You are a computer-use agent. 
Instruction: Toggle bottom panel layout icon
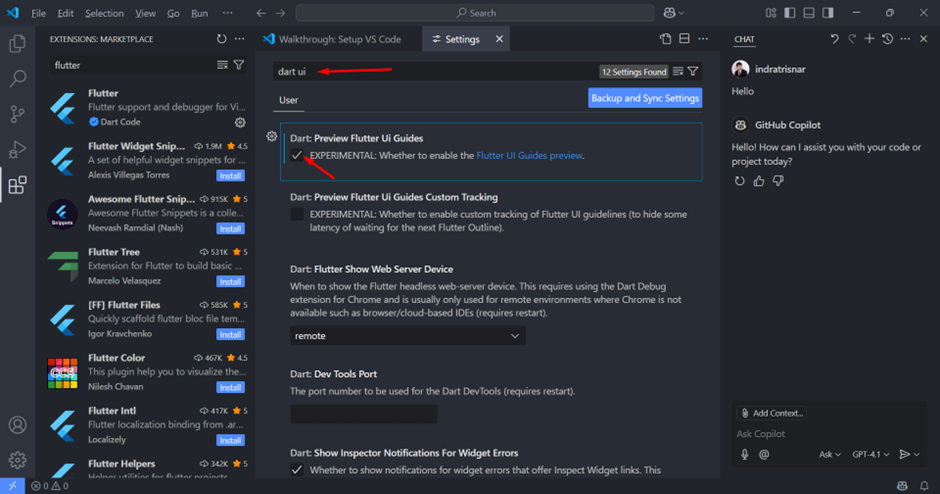tap(809, 13)
